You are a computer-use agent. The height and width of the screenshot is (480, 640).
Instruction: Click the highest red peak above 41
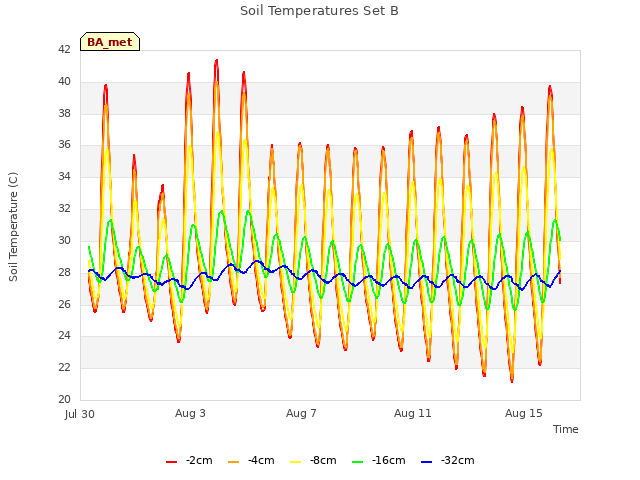(216, 61)
